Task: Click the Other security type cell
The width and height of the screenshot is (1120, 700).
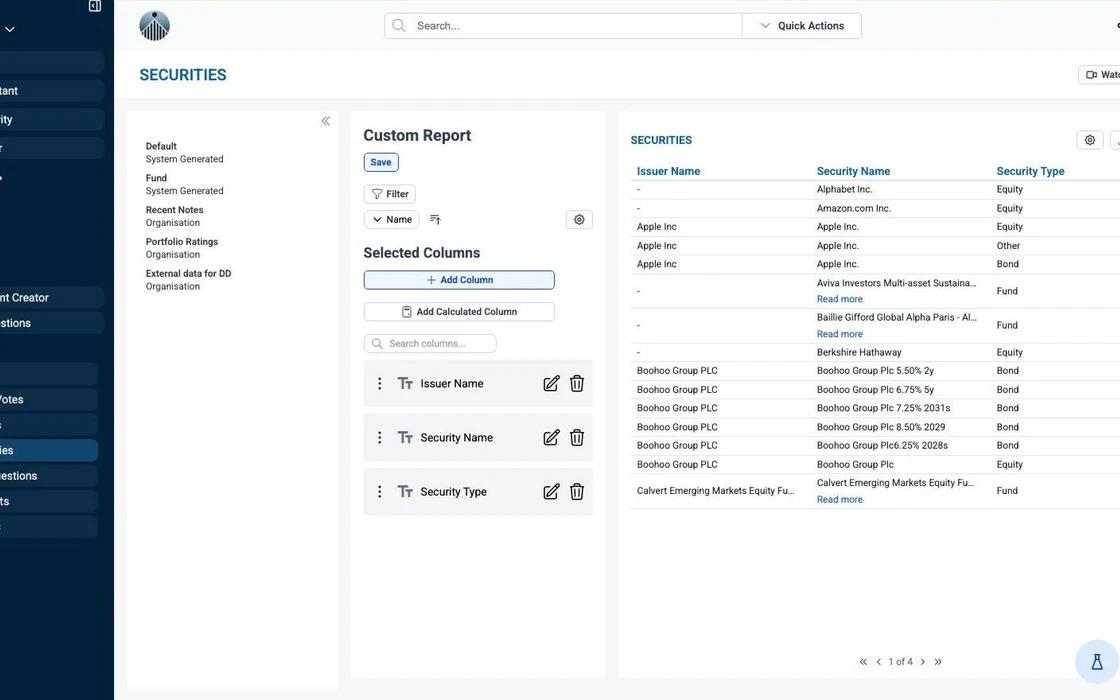Action: tap(1008, 246)
